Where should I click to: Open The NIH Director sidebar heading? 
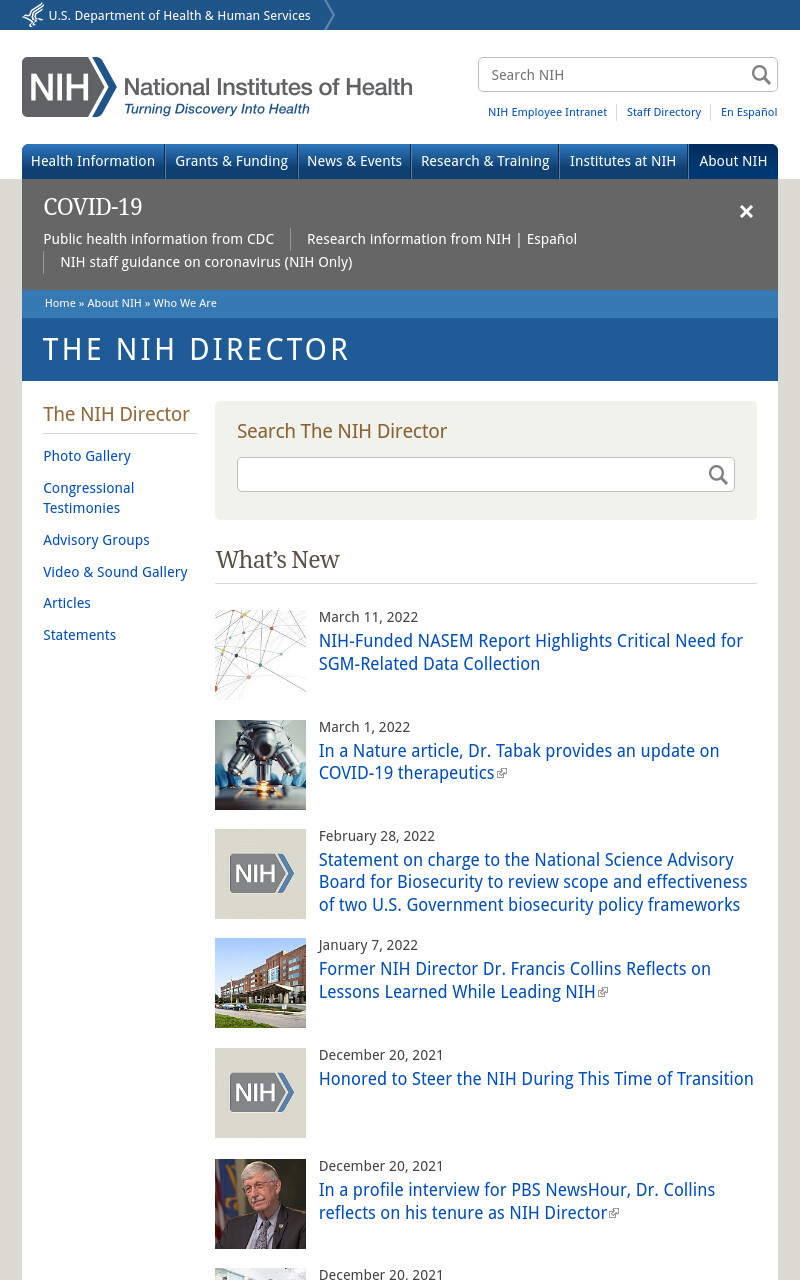pos(116,414)
